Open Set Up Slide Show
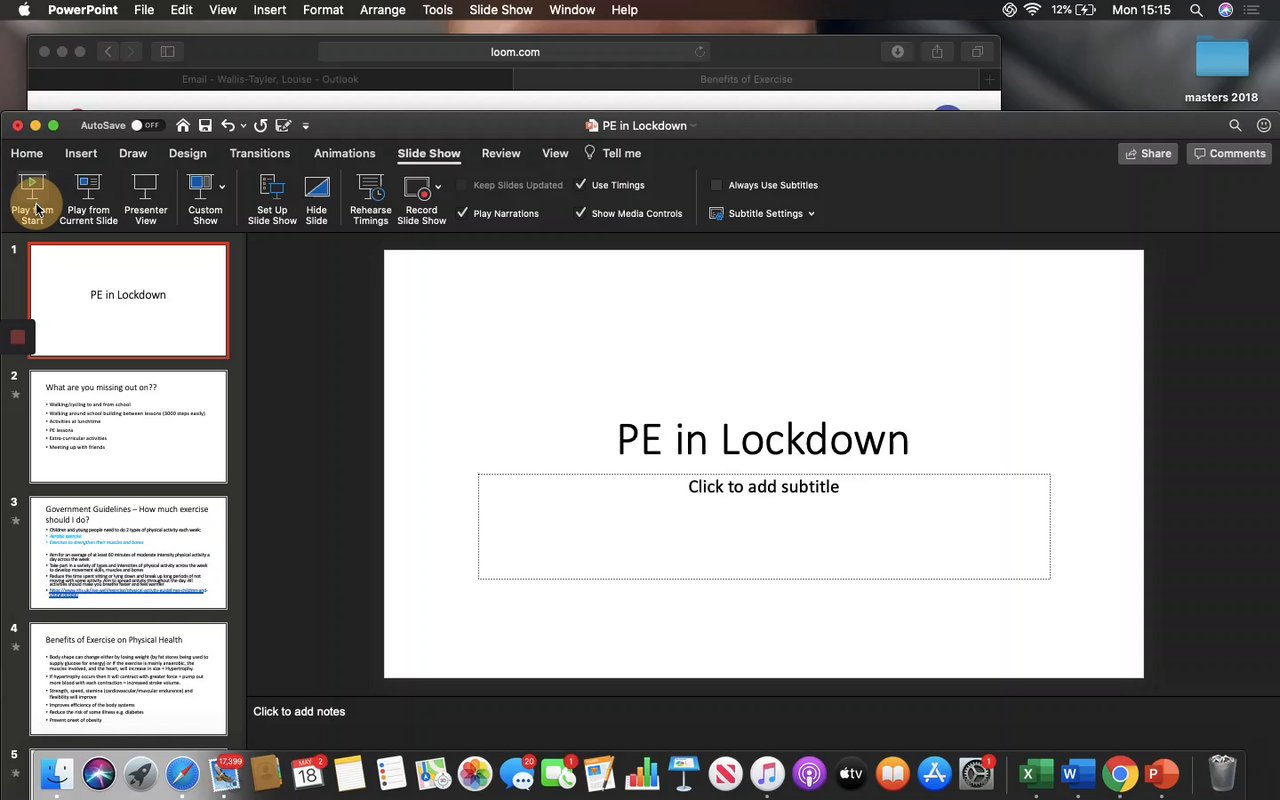 tap(272, 199)
